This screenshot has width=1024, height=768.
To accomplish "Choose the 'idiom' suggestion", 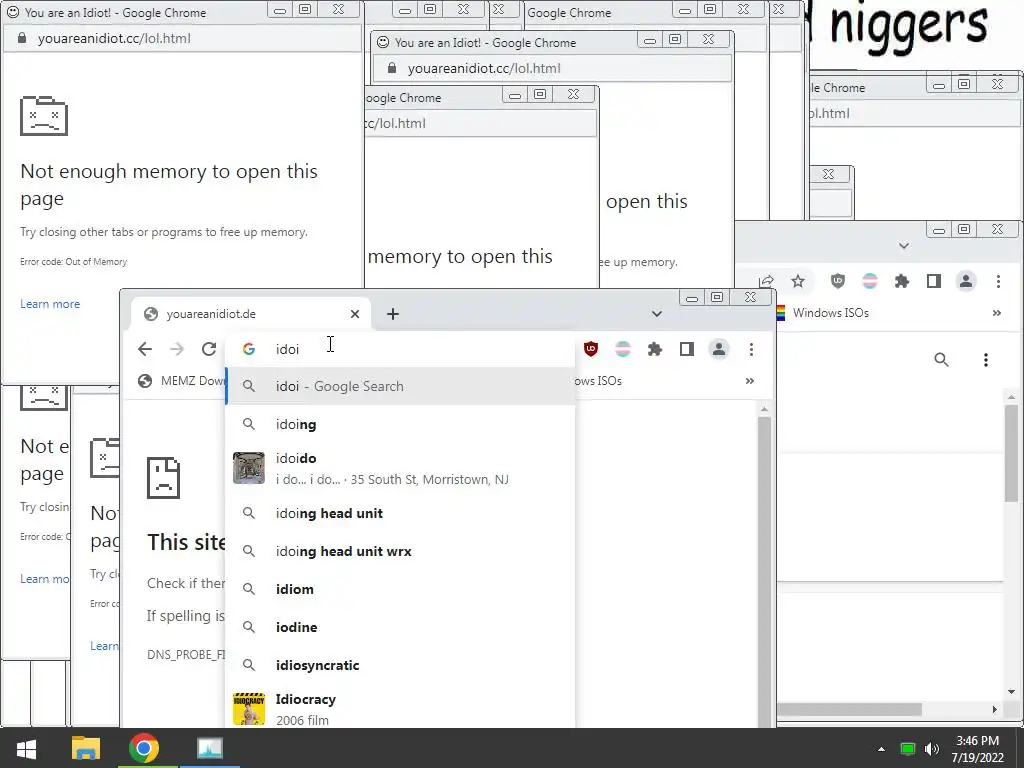I will [400, 589].
